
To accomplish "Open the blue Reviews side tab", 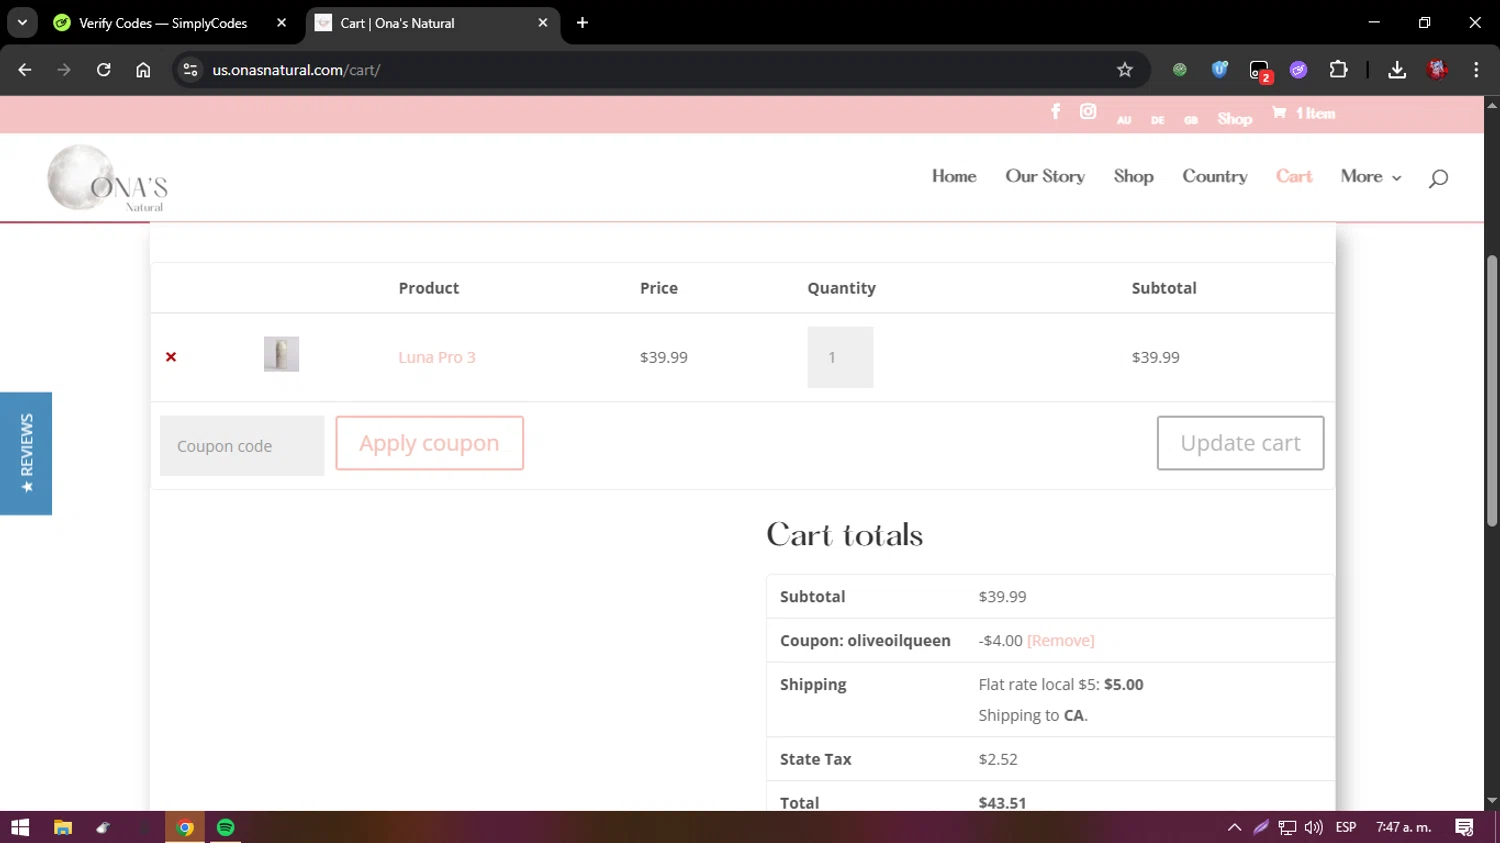I will click(26, 453).
